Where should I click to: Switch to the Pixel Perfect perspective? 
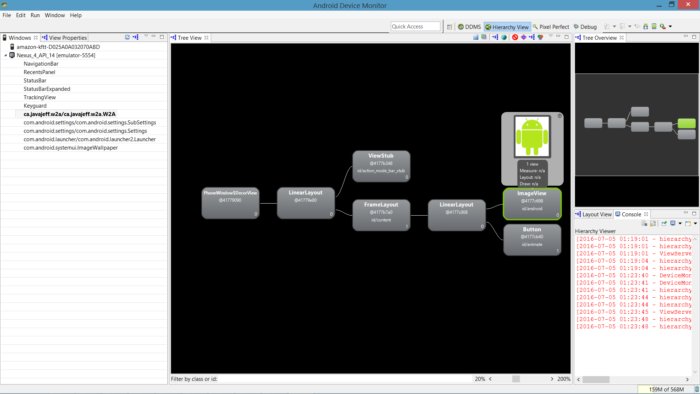551,27
